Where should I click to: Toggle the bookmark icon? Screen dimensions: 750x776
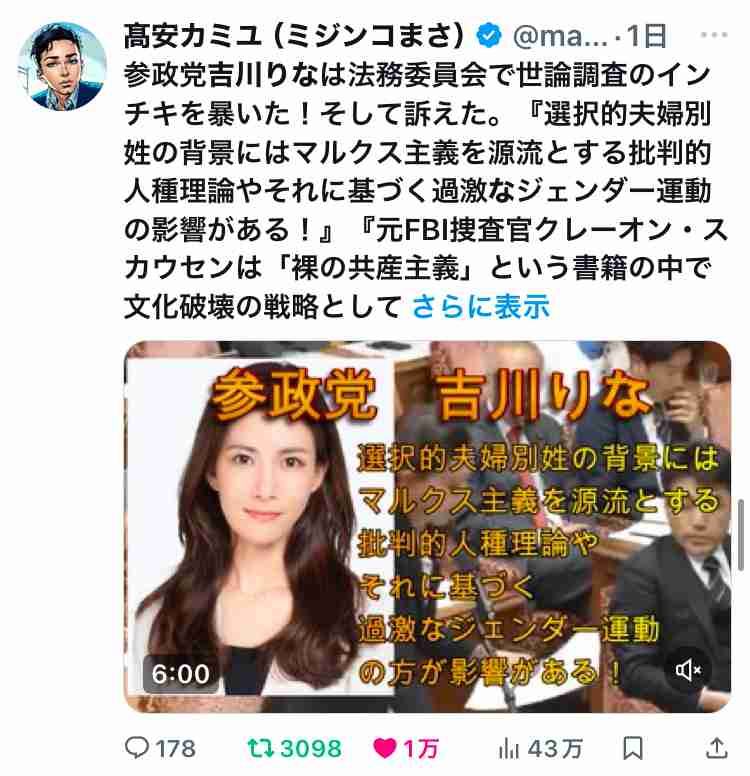click(x=633, y=748)
